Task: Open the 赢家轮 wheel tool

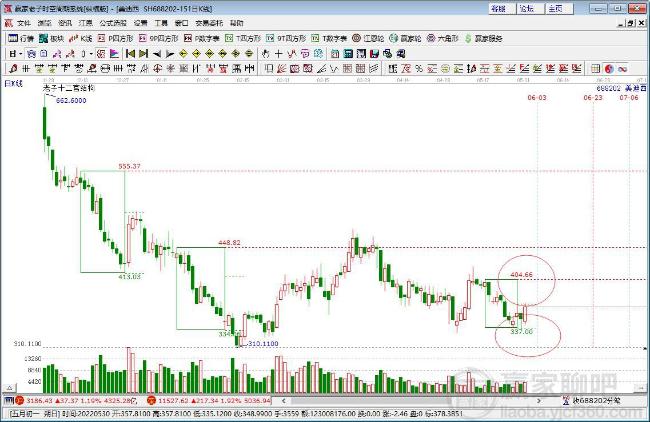Action: point(405,39)
